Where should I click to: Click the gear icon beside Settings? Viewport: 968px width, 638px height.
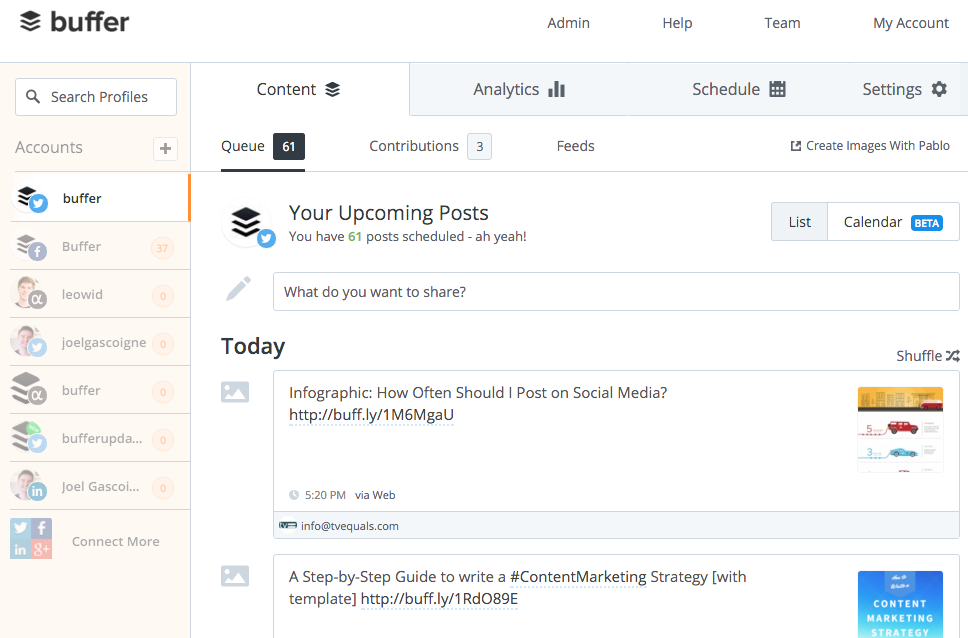[x=939, y=89]
